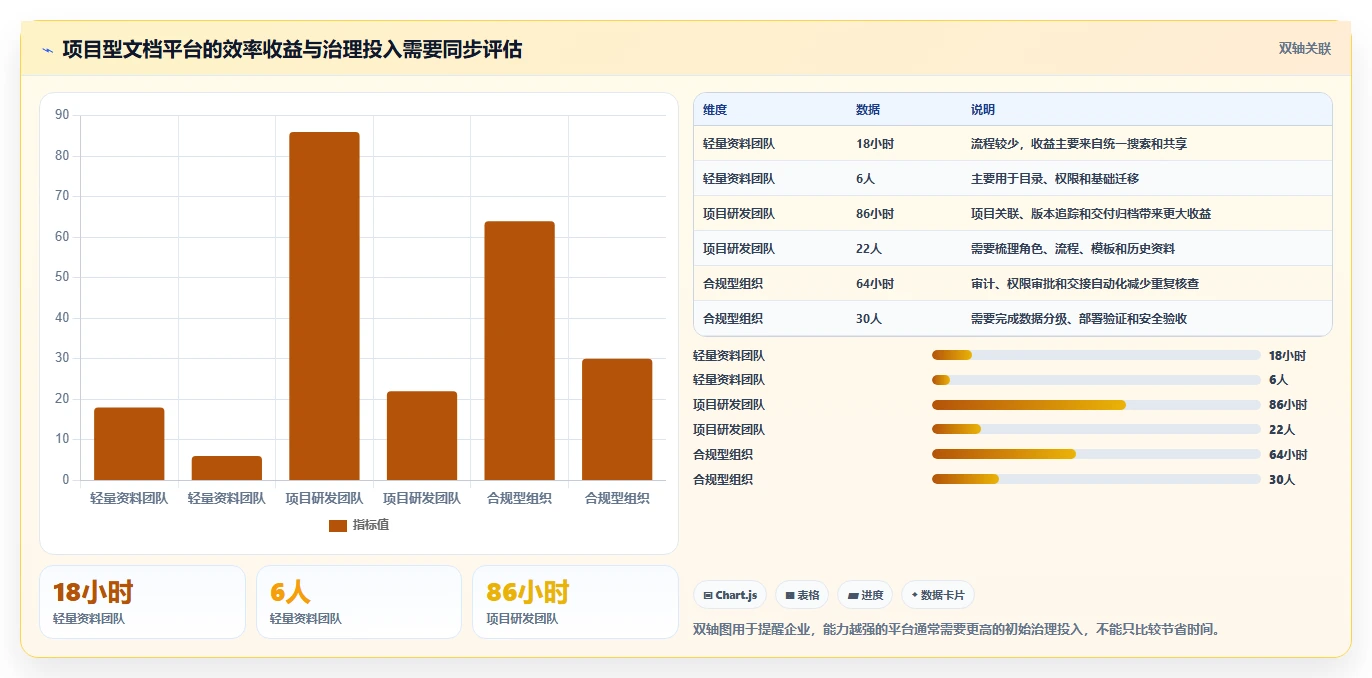Click table text 需要完成数据分级、部署验证和安全验收

point(1079,319)
